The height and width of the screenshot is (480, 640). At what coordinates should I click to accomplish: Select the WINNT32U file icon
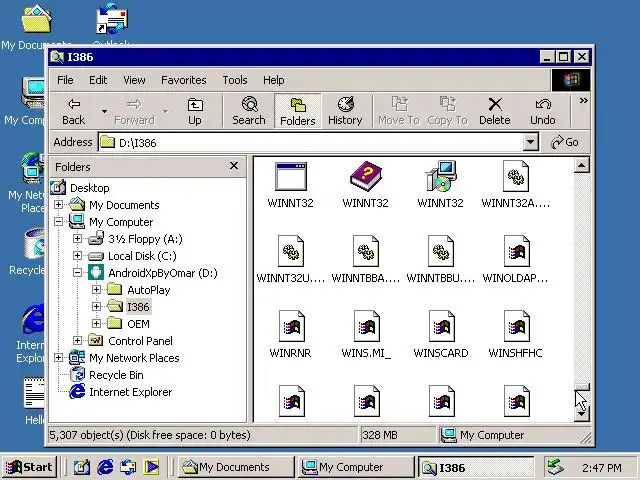click(x=290, y=251)
